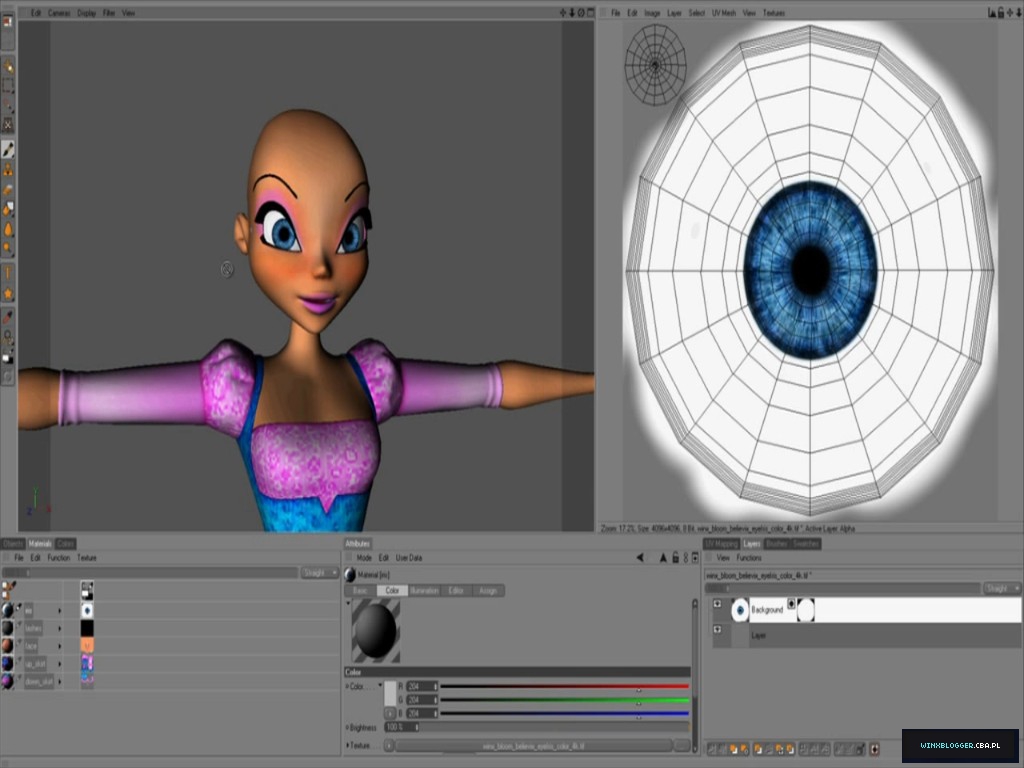Screen dimensions: 1024x768
Task: Click the Basic material tab button
Action: click(360, 590)
